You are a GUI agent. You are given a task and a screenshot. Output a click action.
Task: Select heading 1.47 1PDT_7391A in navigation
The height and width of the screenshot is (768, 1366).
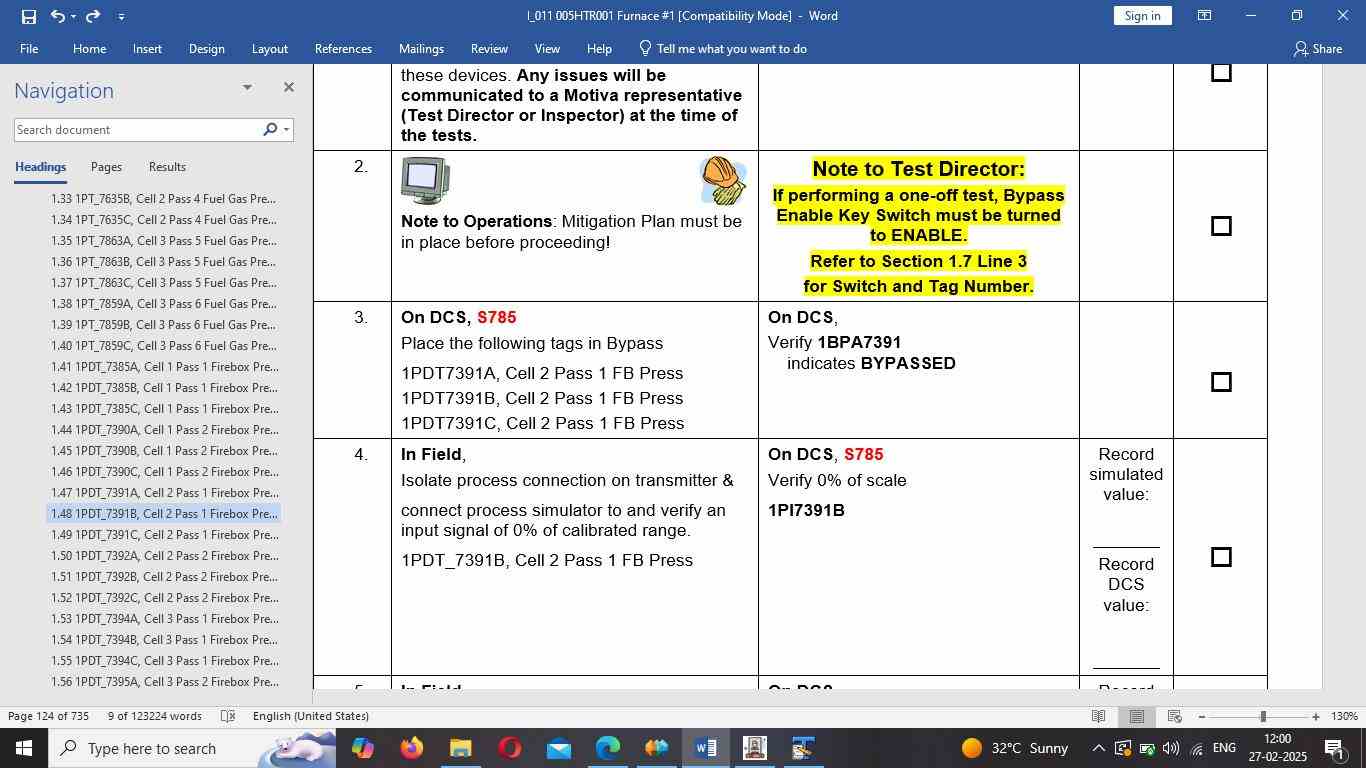pyautogui.click(x=163, y=493)
